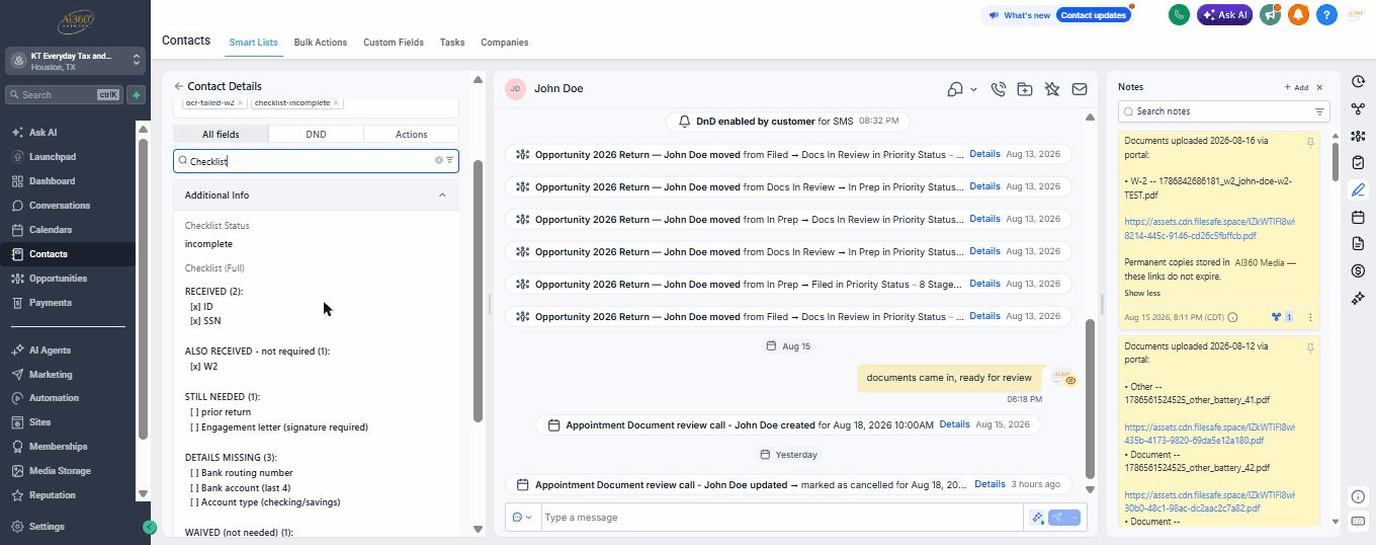Open the blue help question mark
This screenshot has height=545, width=1376.
point(1326,15)
